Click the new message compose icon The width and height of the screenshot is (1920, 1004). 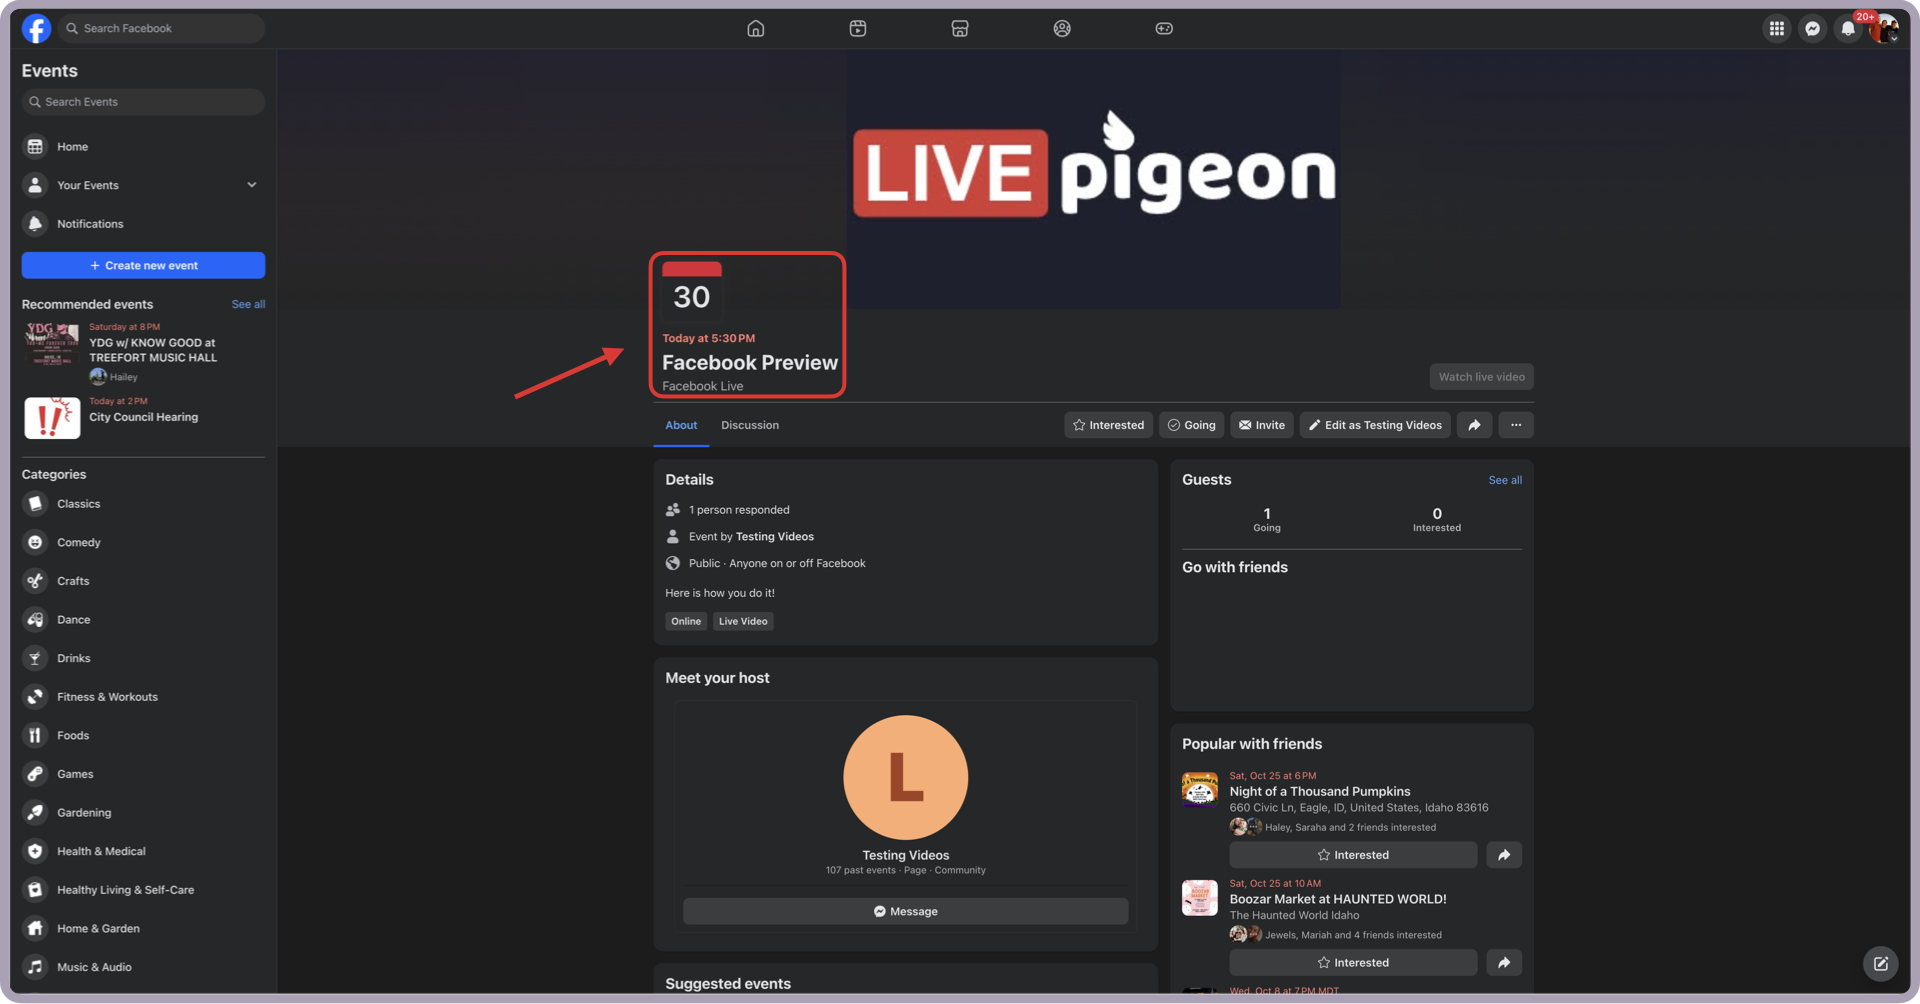click(1881, 964)
